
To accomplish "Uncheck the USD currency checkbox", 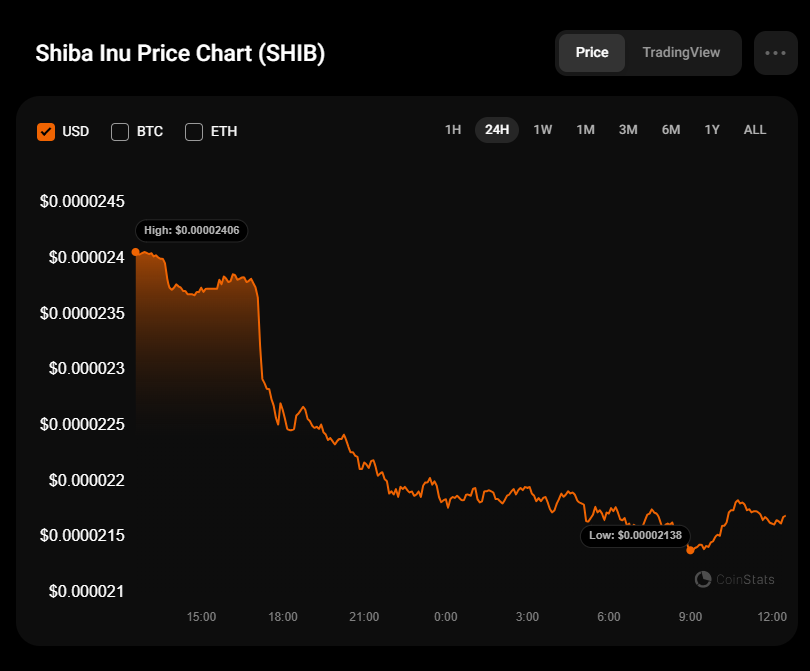I will pos(46,132).
